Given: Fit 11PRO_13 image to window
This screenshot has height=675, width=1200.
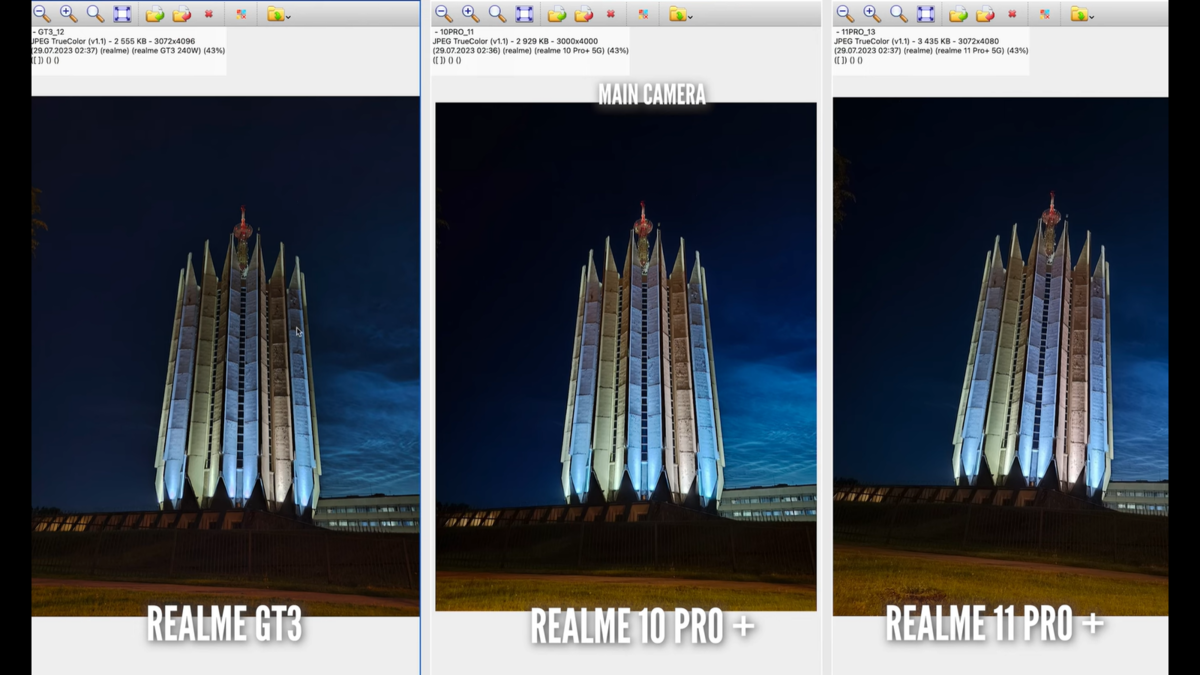Looking at the screenshot, I should [x=925, y=14].
